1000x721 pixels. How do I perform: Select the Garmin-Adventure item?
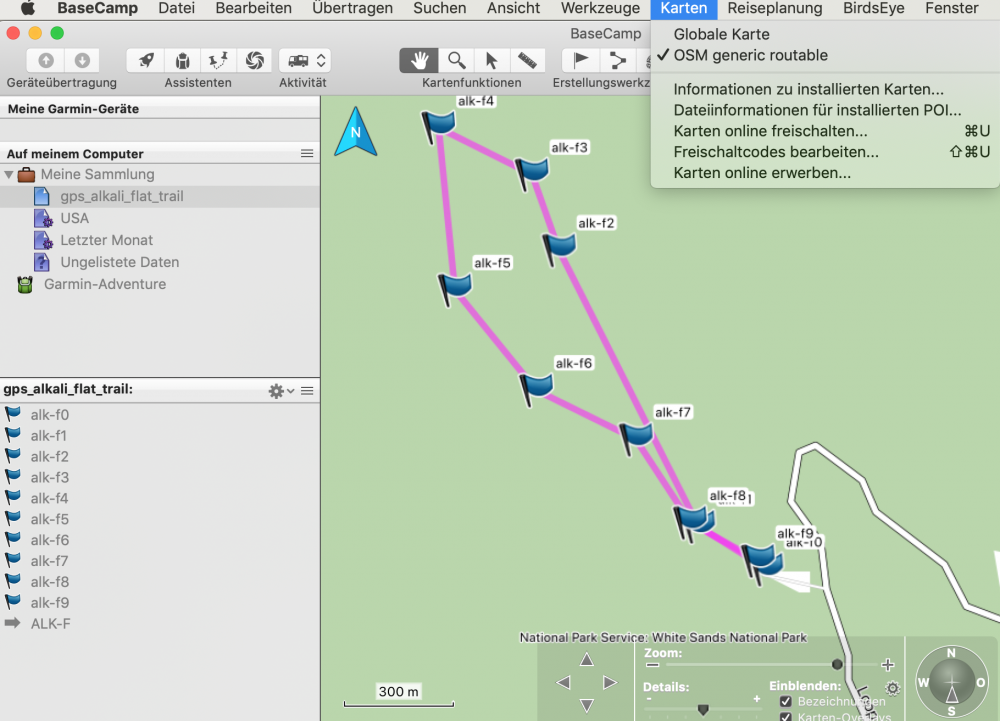tap(159, 284)
